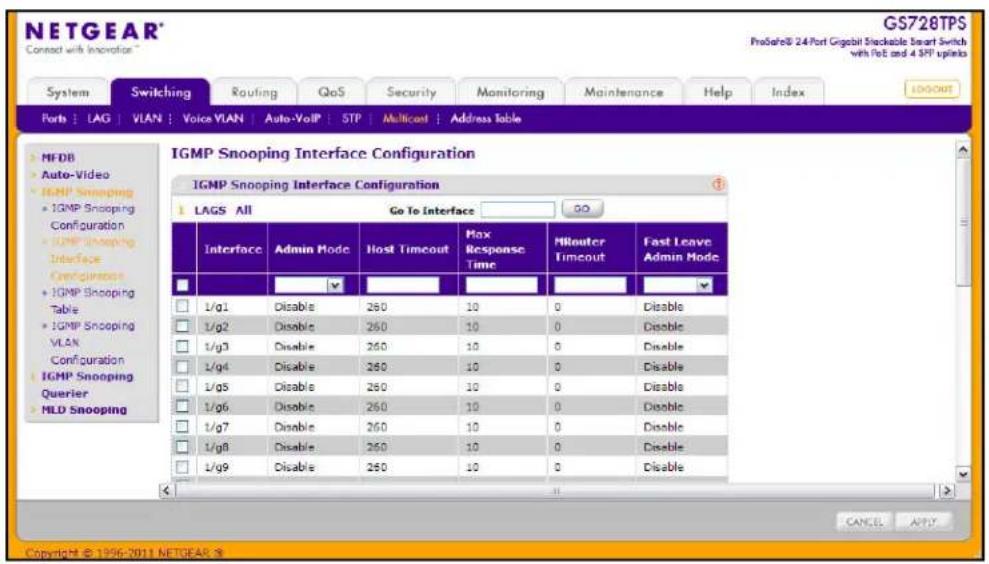Viewport: 989px width, 564px height.
Task: Click the Interface column header
Action: (233, 249)
